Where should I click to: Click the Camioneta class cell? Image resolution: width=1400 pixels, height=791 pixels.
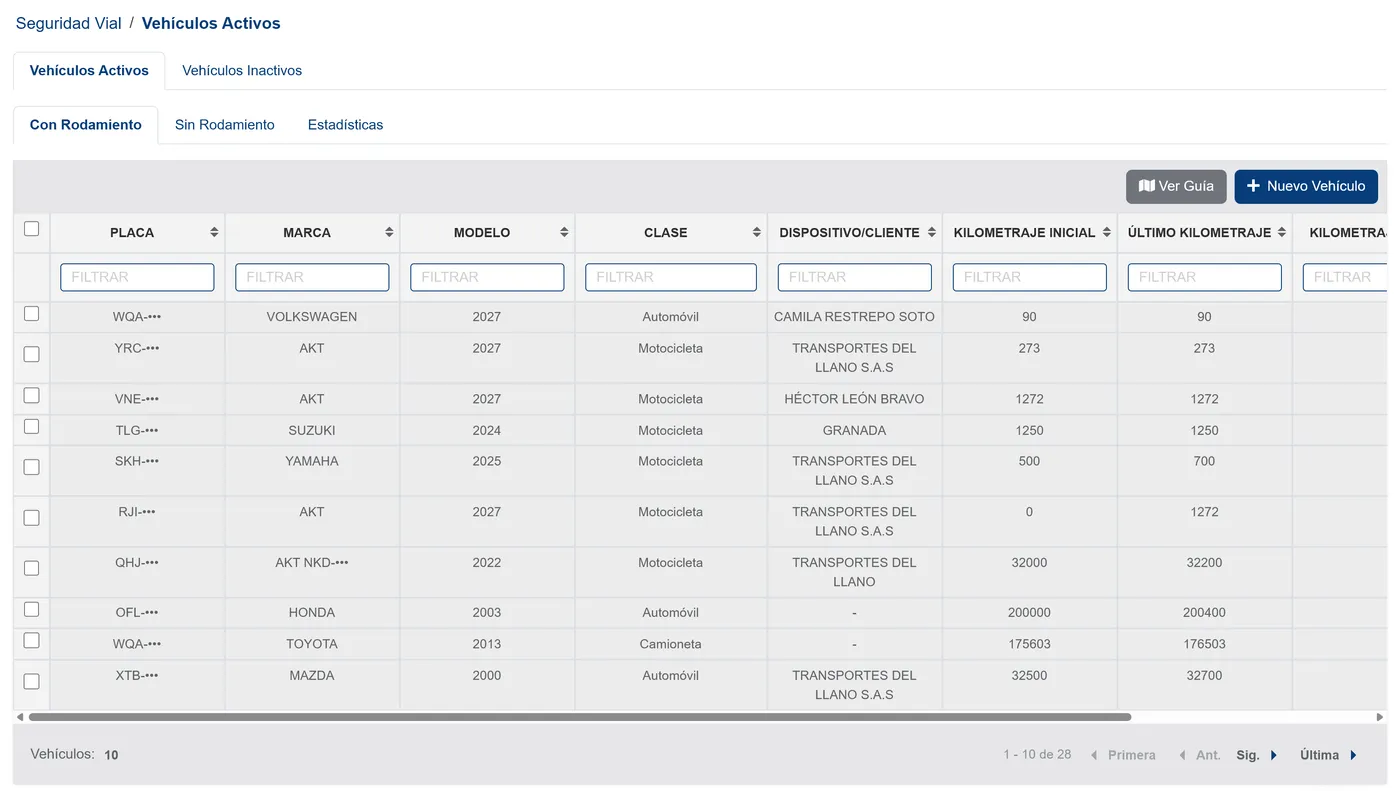click(671, 644)
